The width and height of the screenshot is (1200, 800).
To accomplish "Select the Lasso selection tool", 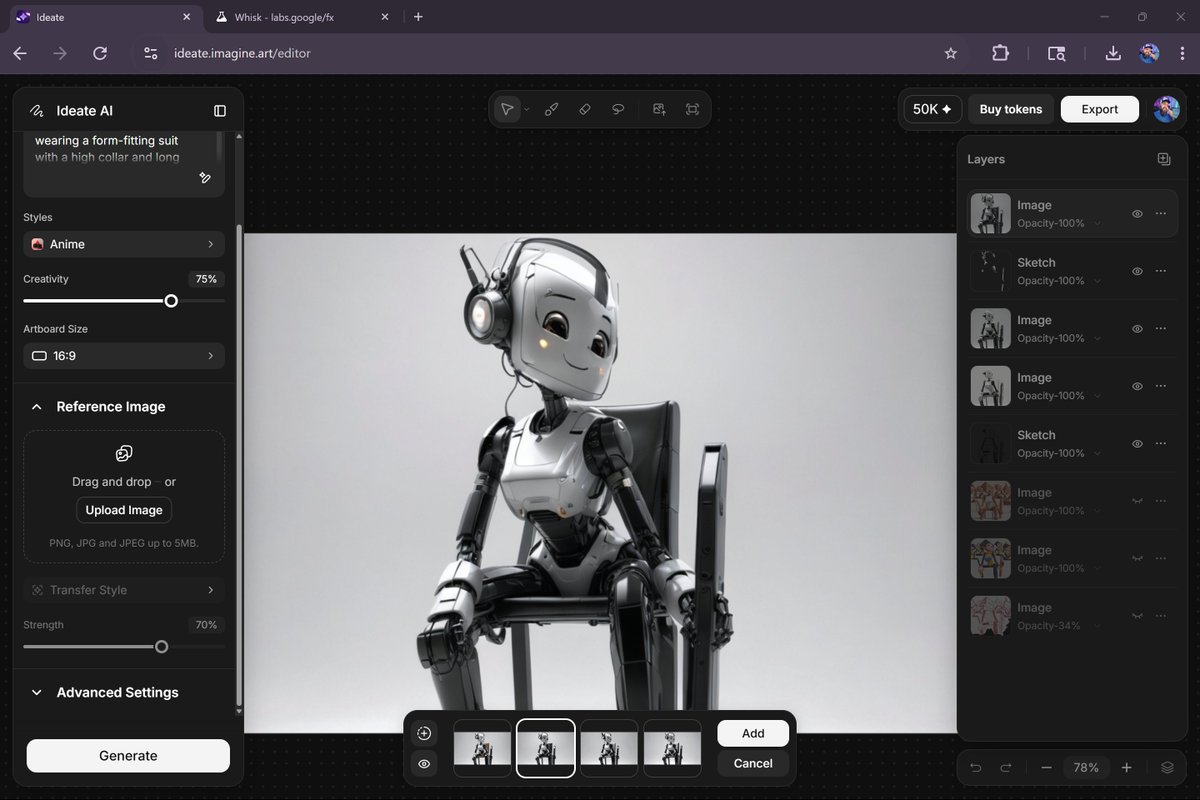I will tap(619, 109).
